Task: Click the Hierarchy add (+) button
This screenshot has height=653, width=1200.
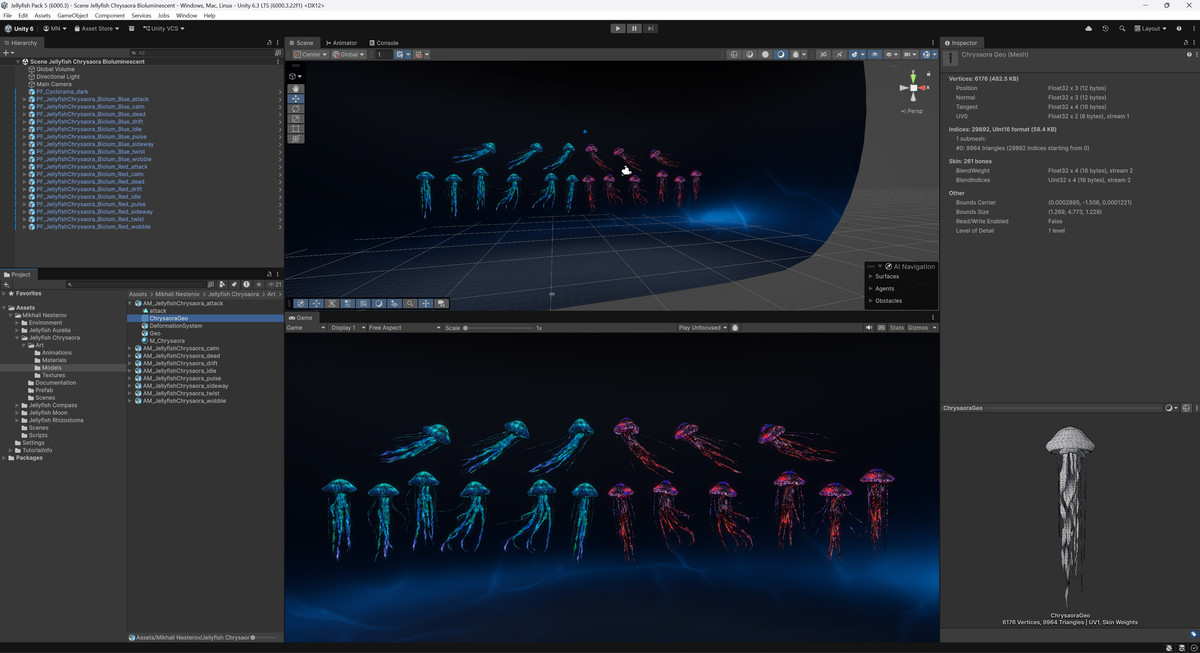Action: tap(6, 52)
